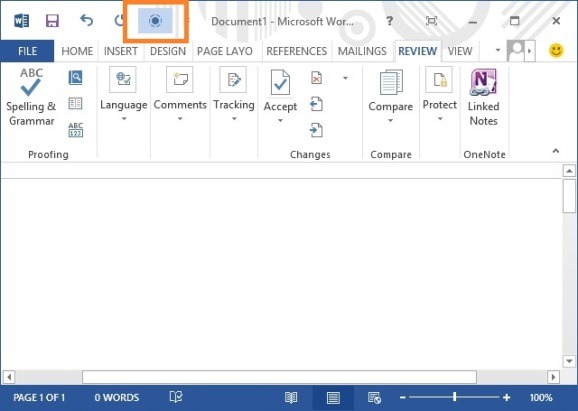Click the Protect document icon
The height and width of the screenshot is (411, 578).
[439, 79]
